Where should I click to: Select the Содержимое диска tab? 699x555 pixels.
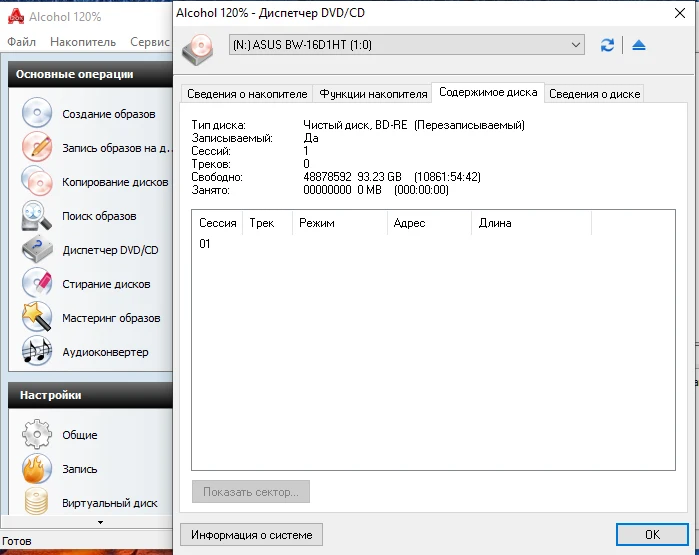point(488,92)
